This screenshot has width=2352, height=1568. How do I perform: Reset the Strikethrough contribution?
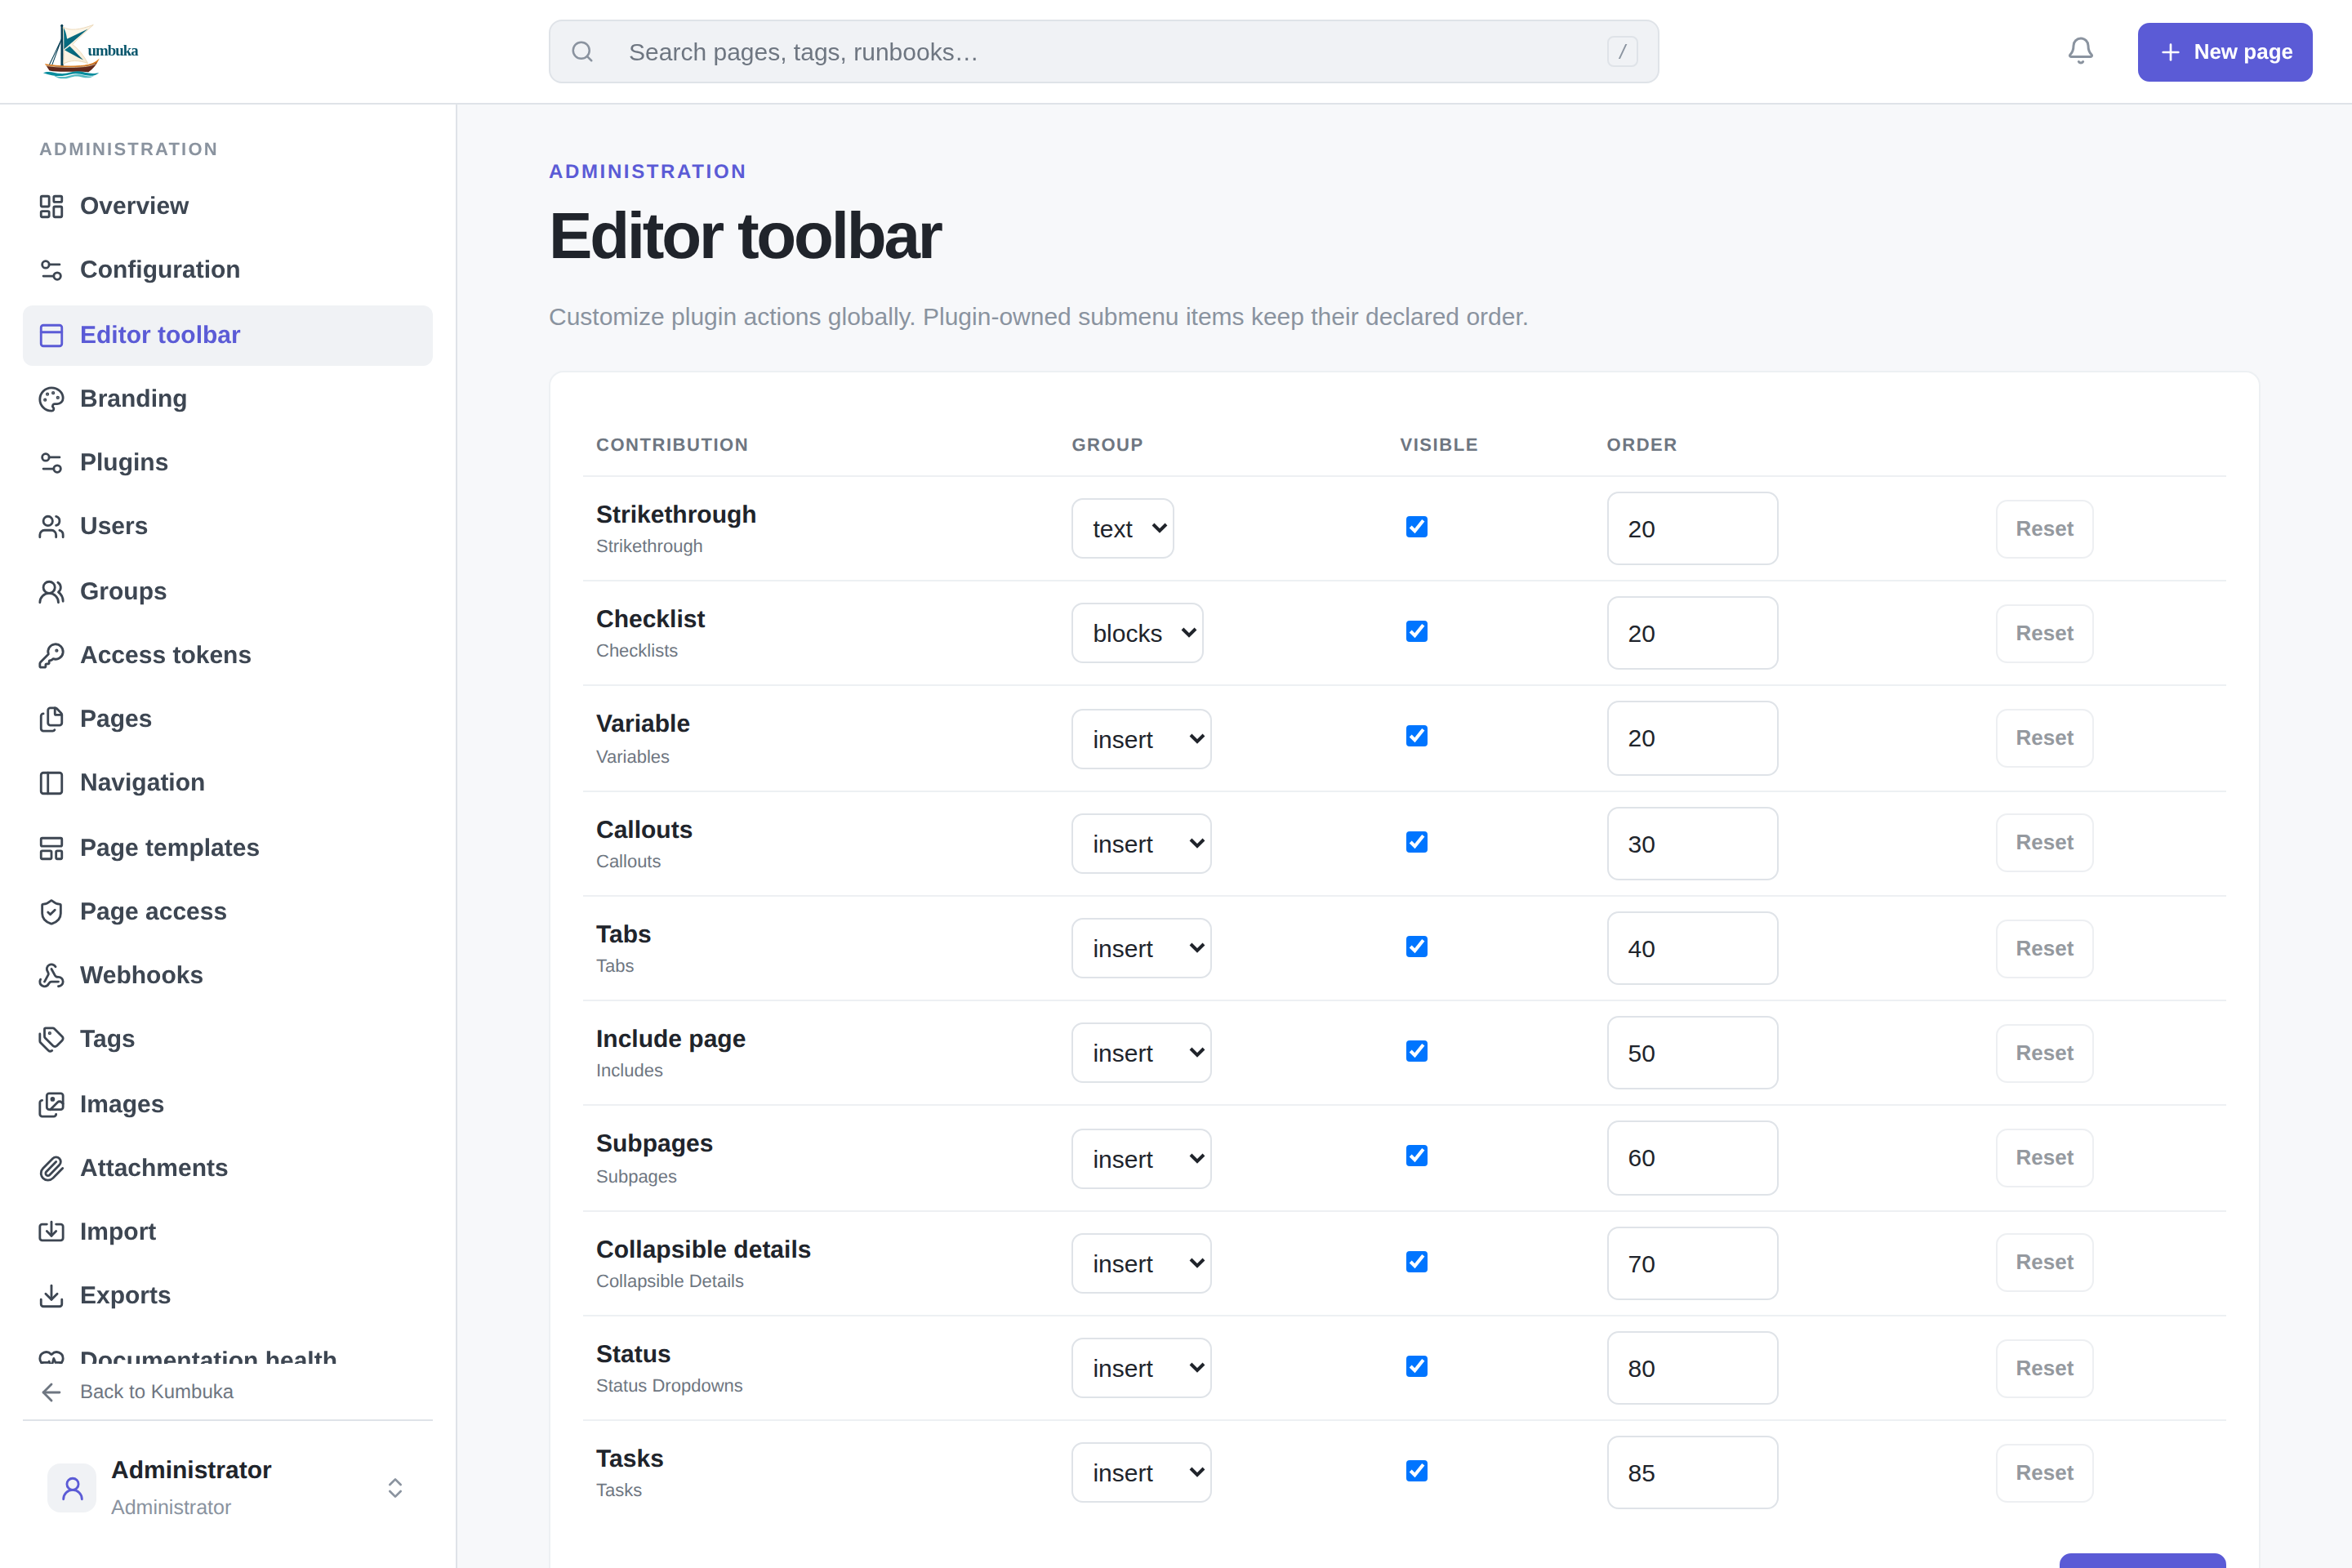(x=2044, y=529)
